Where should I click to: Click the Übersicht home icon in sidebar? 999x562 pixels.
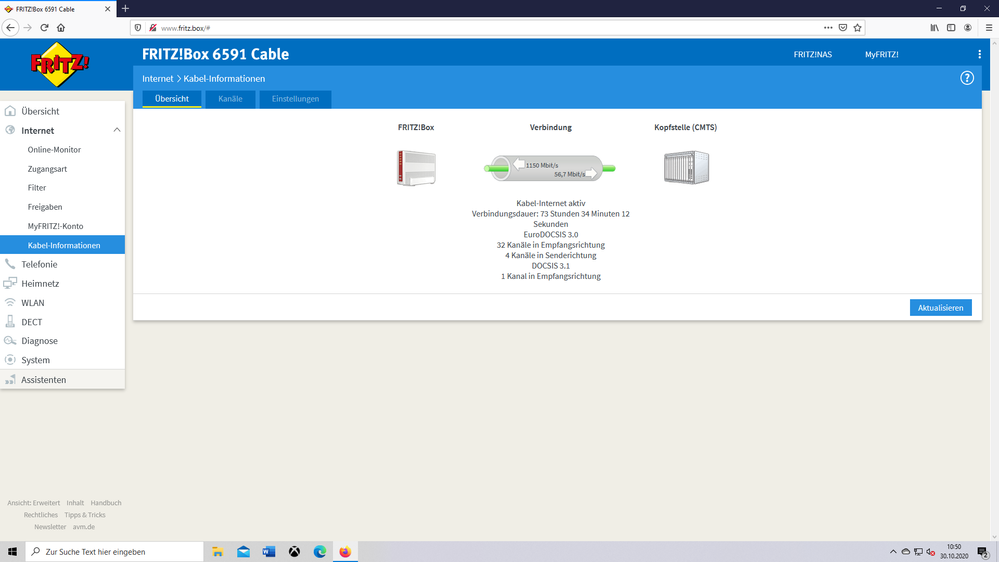point(10,111)
